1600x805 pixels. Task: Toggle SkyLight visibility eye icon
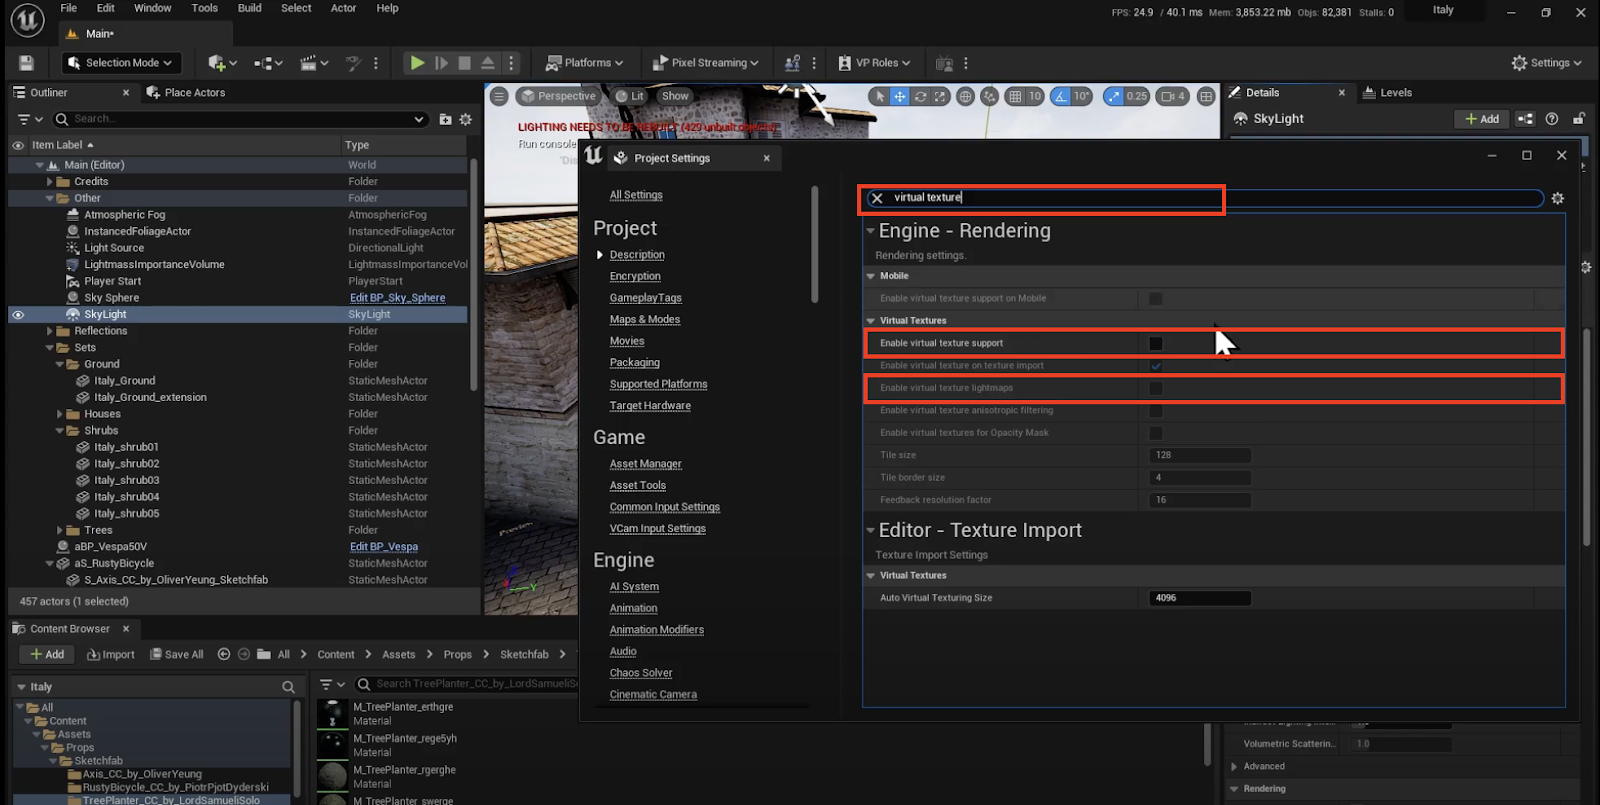[18, 314]
